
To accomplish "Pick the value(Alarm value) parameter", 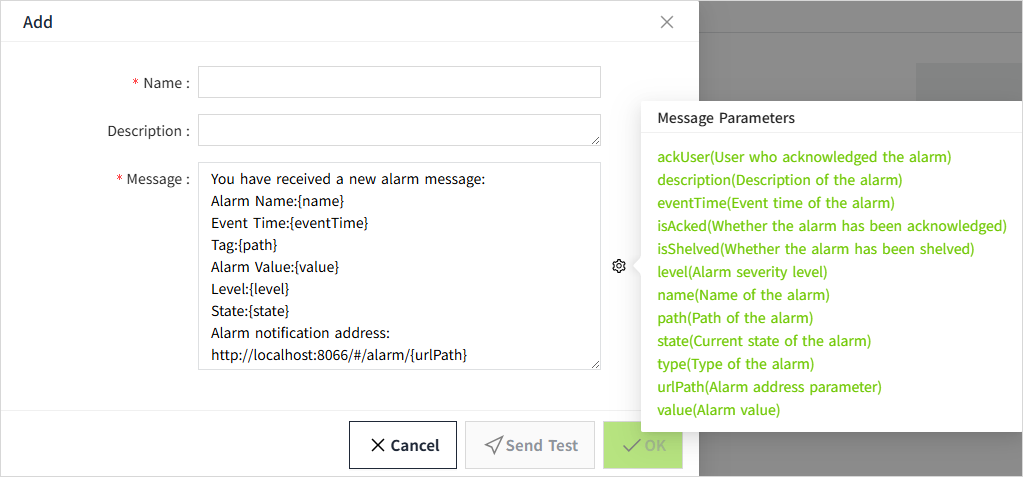I will point(718,410).
